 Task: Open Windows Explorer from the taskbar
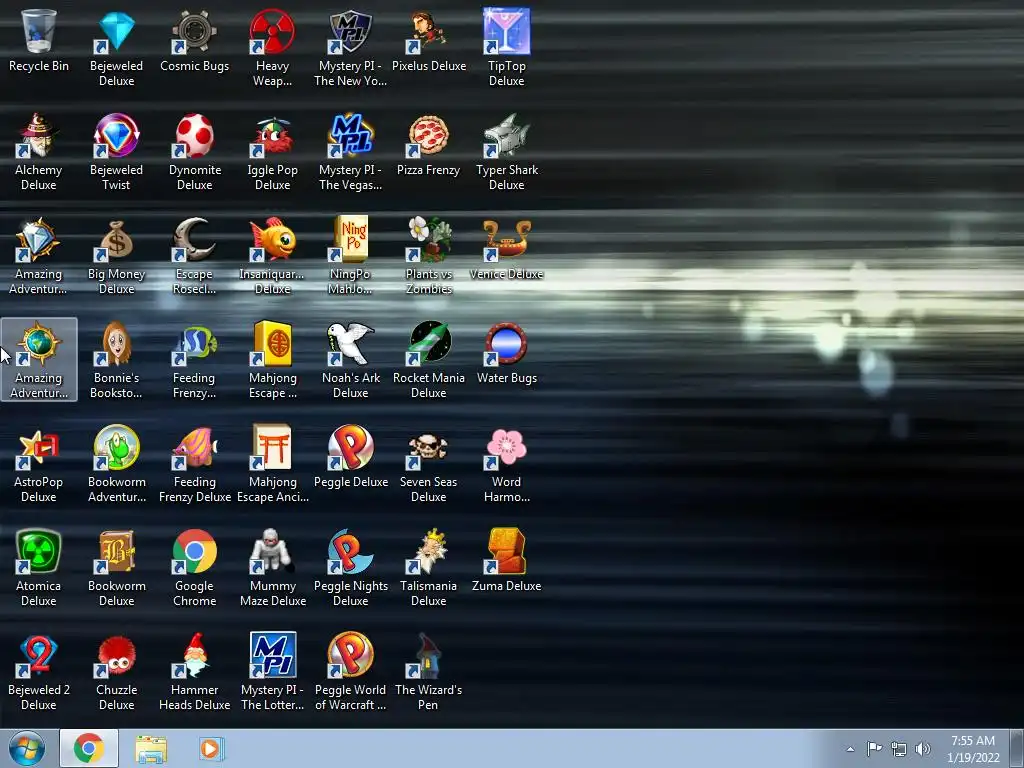point(151,748)
